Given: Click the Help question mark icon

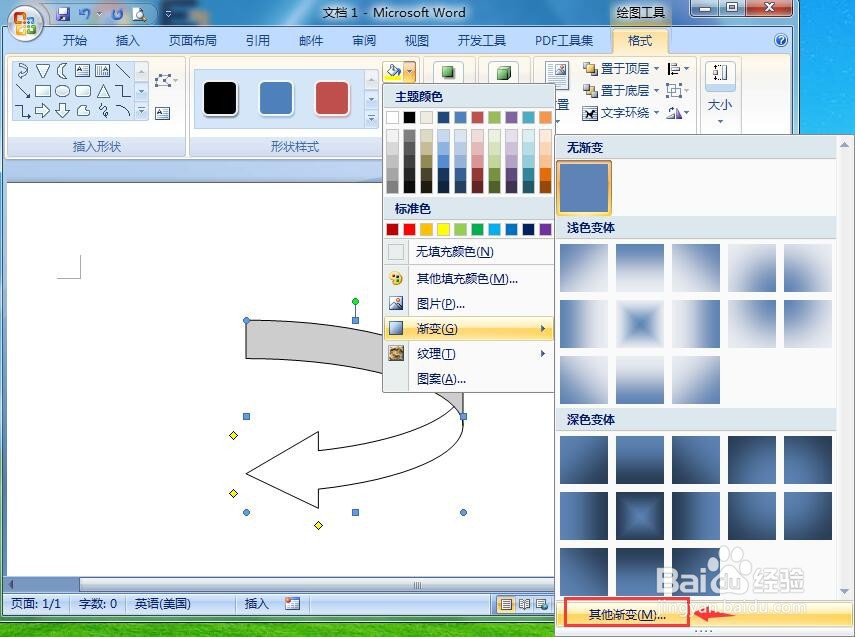Looking at the screenshot, I should click(780, 40).
